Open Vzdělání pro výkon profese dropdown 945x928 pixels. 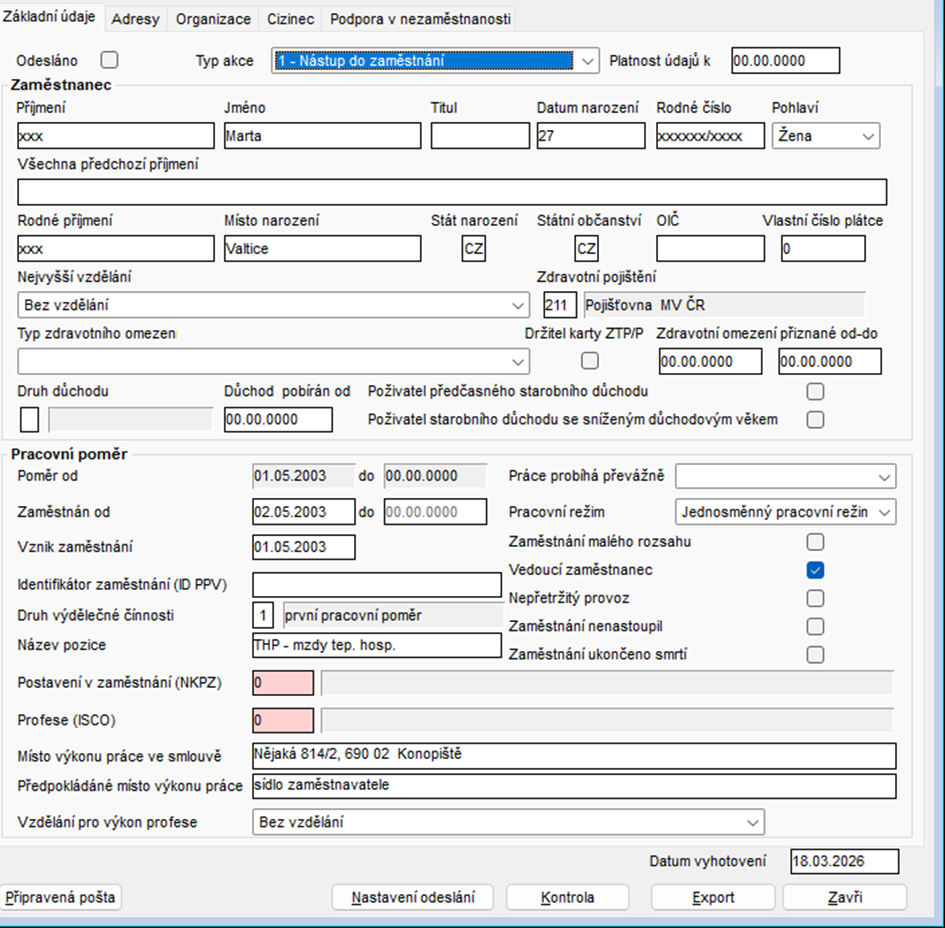pos(508,823)
